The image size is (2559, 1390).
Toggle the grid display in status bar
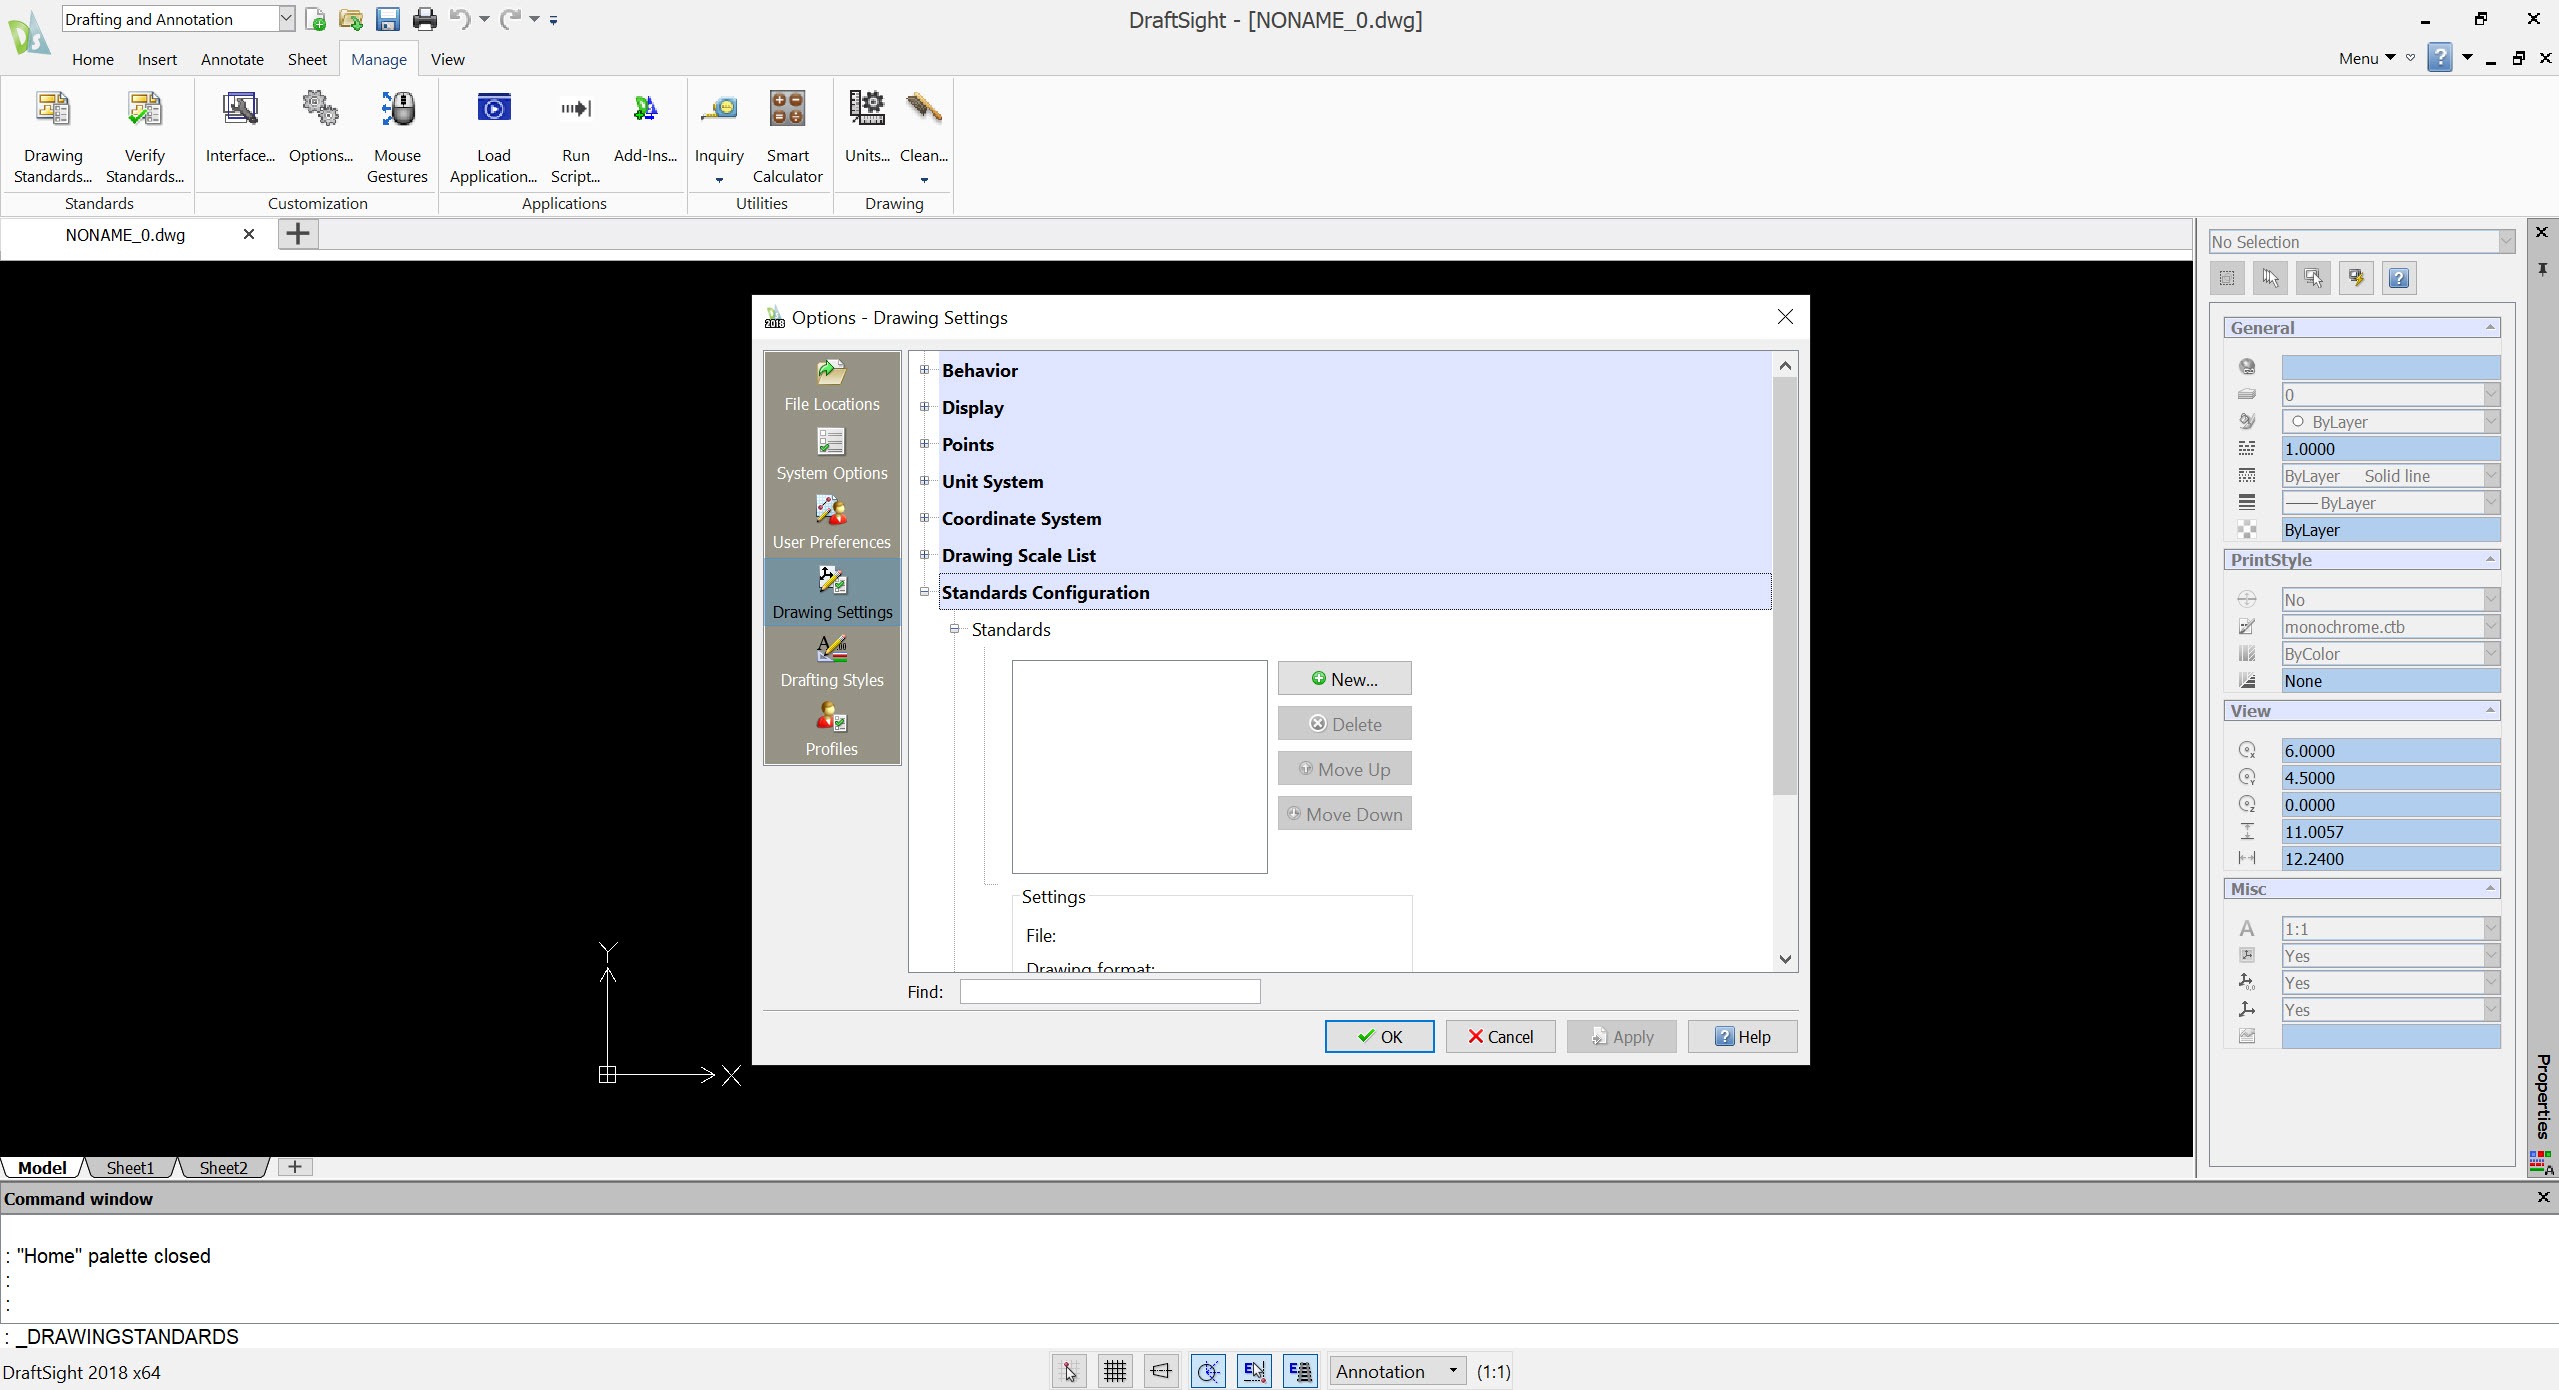tap(1114, 1371)
